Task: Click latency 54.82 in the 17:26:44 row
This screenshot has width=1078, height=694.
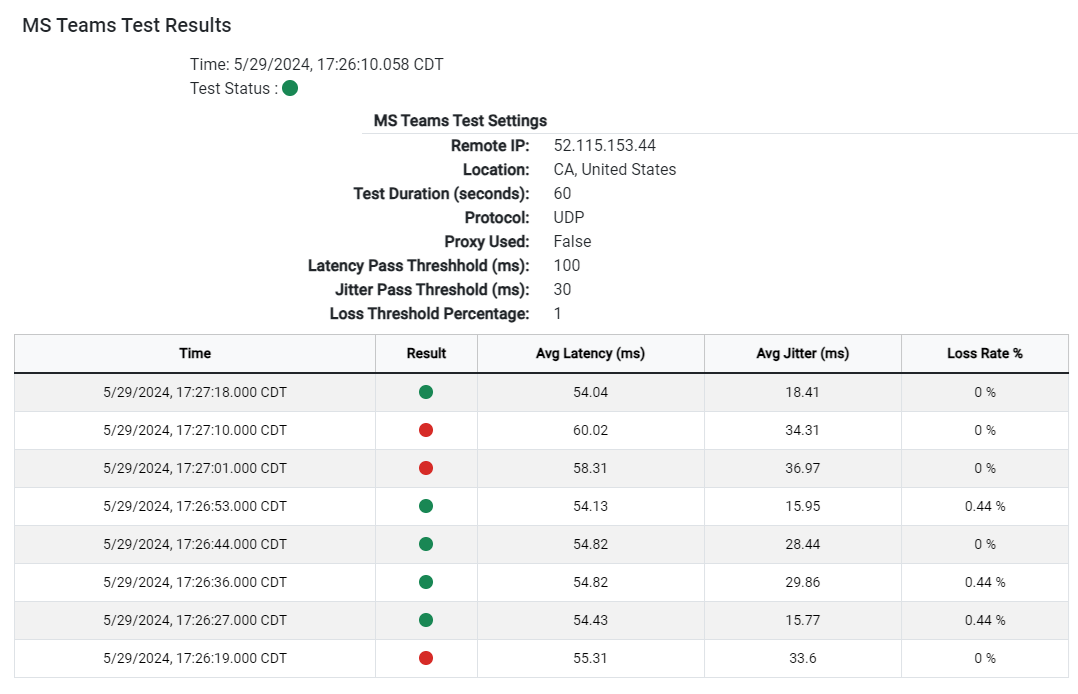Action: pyautogui.click(x=591, y=544)
